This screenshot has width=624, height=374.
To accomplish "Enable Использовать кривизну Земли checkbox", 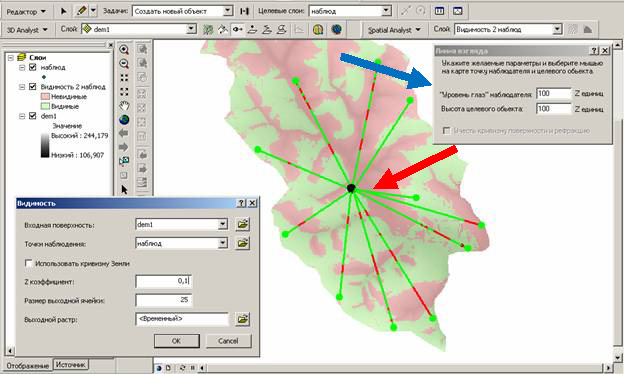I will point(28,263).
